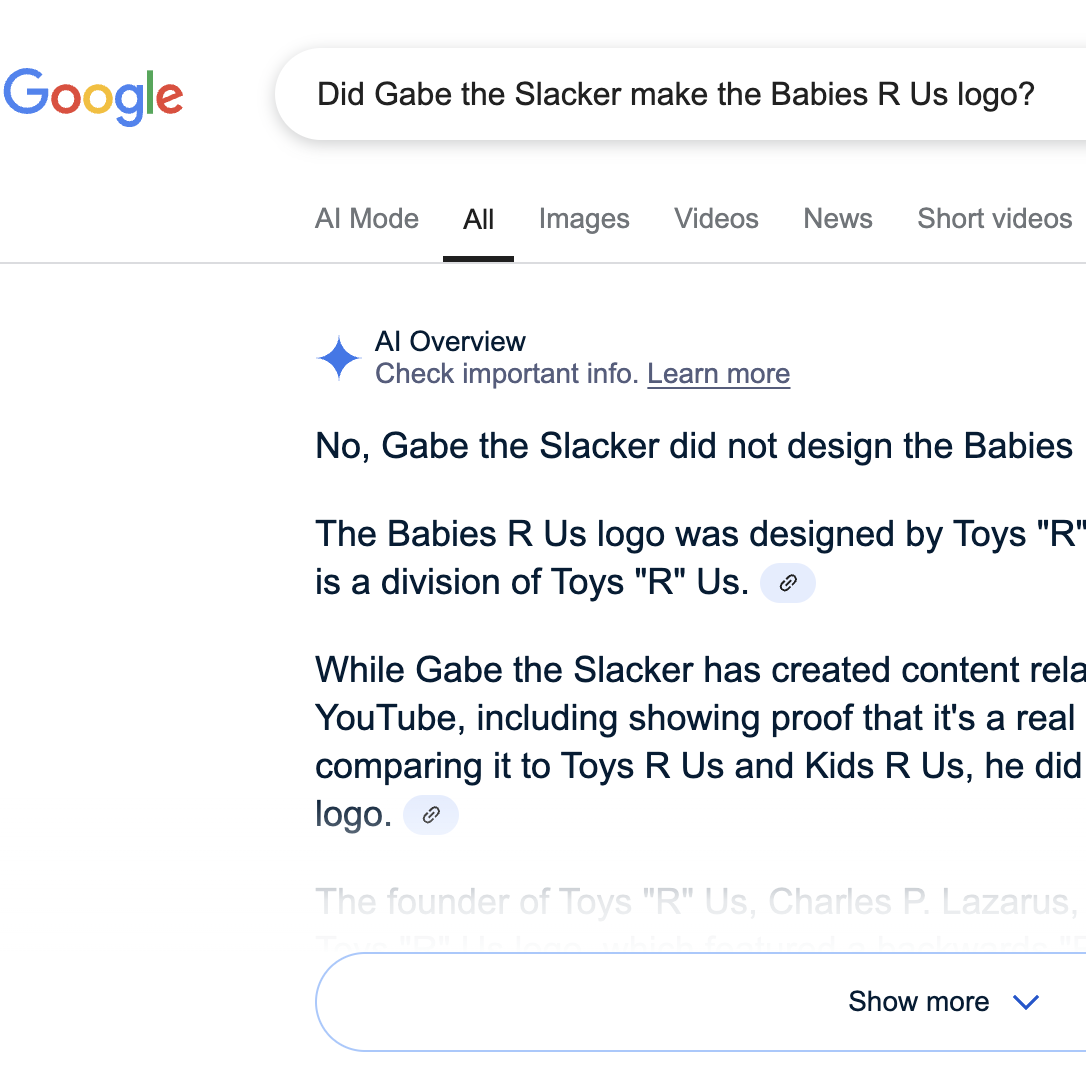Select the All results tab
Screen dimensions: 1086x1086
pyautogui.click(x=478, y=220)
